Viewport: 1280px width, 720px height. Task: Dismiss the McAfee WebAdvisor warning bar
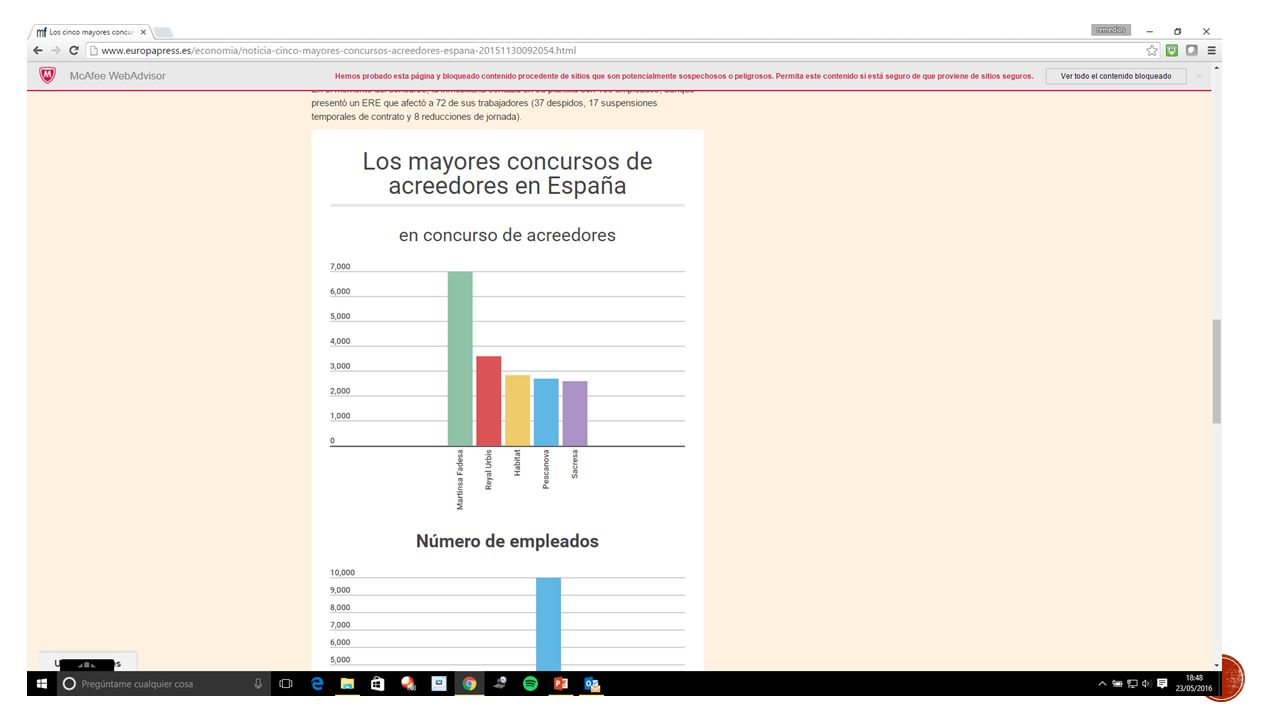[1199, 76]
